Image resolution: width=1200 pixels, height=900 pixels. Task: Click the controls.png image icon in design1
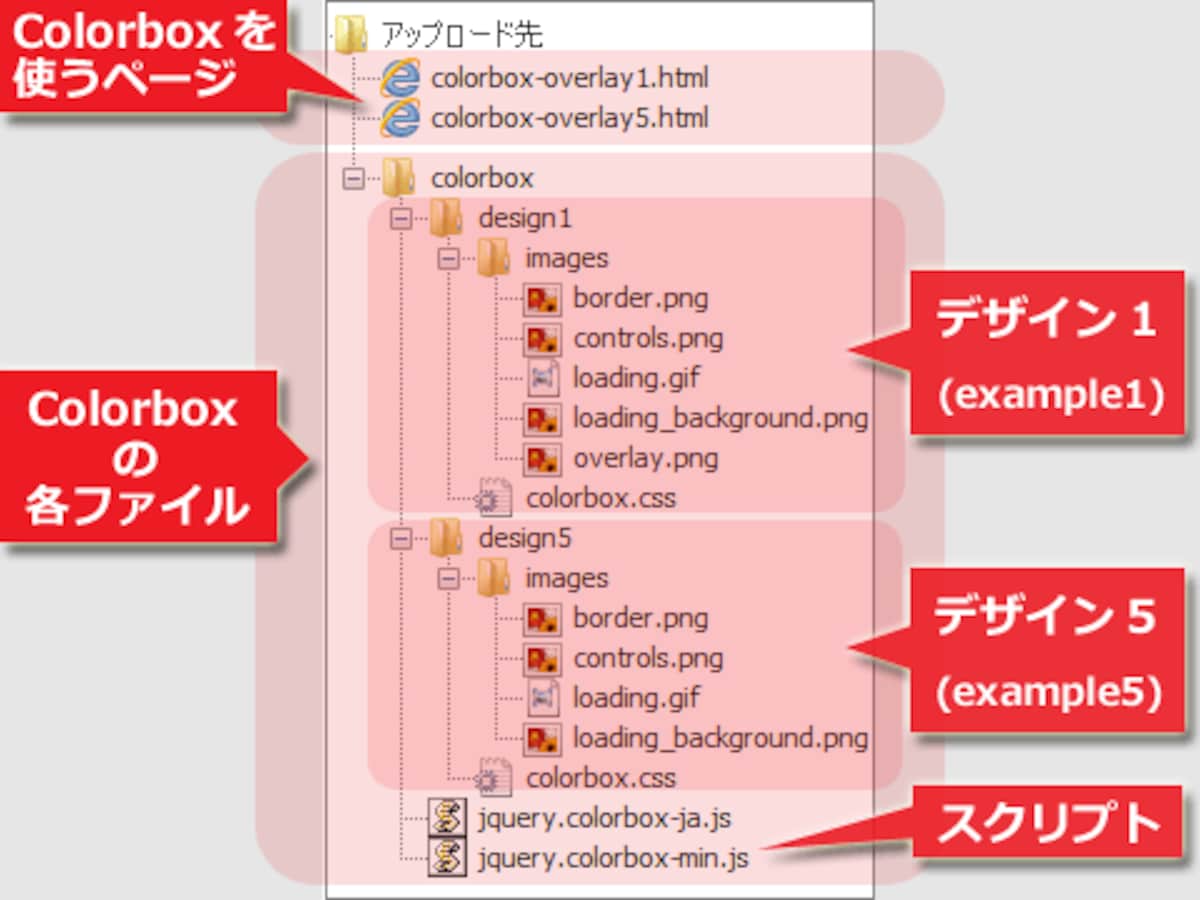coord(541,338)
